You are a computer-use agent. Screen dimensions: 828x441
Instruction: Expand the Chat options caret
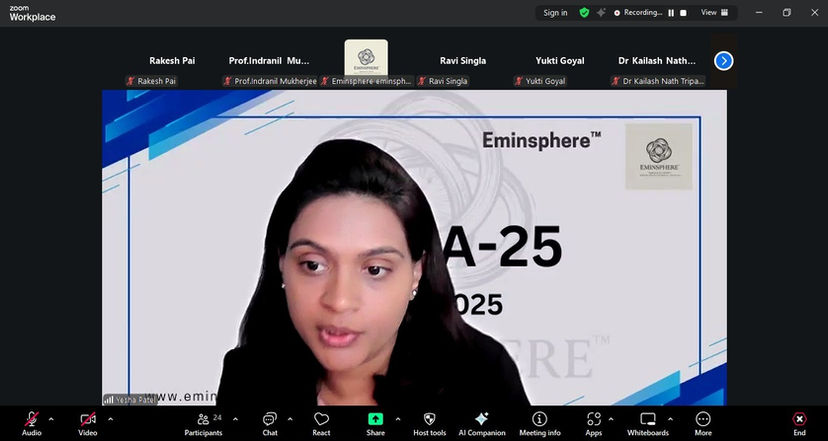tap(290, 419)
